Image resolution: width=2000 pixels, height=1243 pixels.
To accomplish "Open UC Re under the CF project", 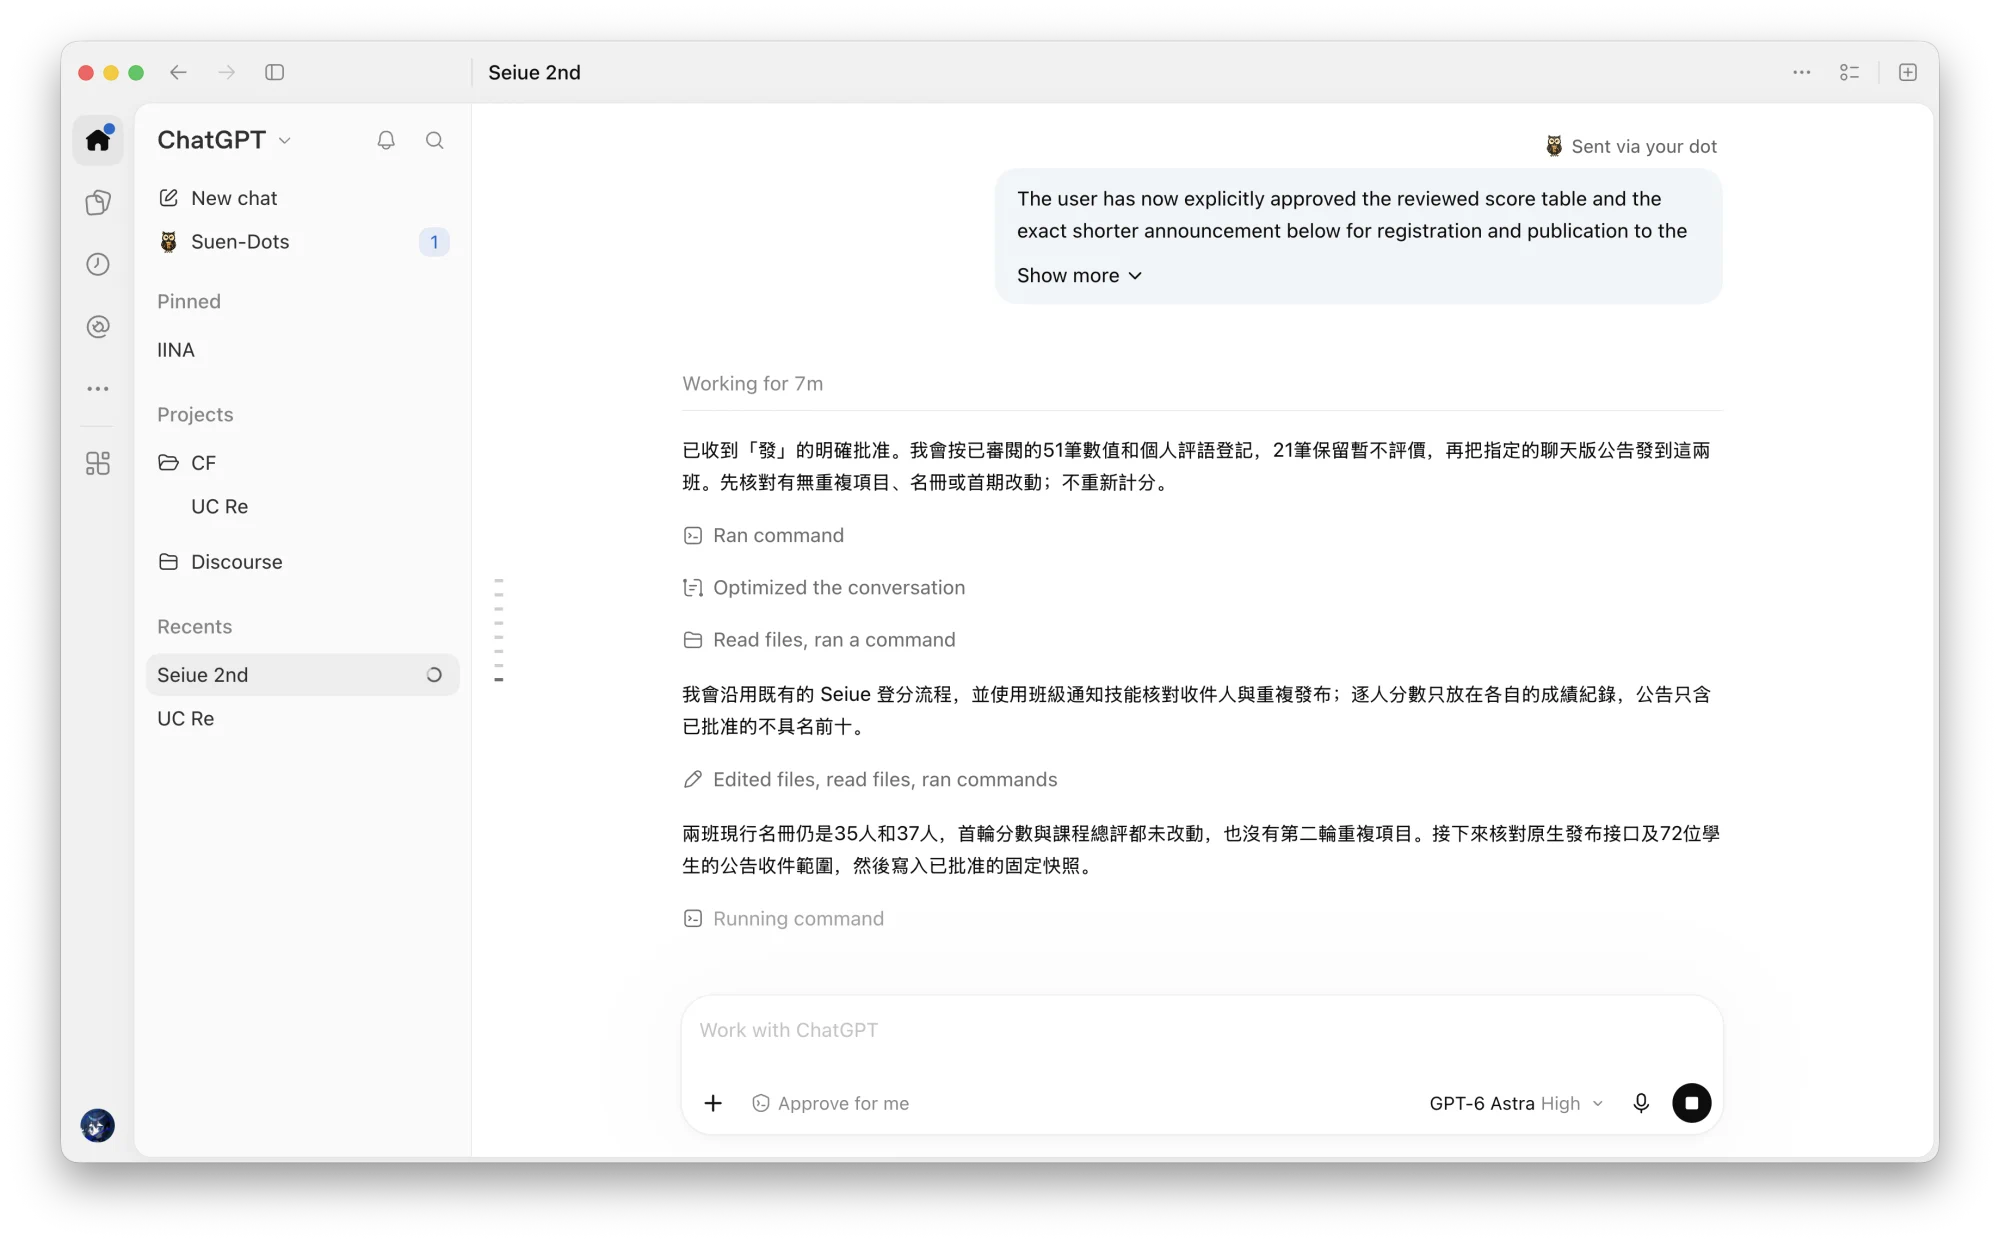I will [303, 507].
